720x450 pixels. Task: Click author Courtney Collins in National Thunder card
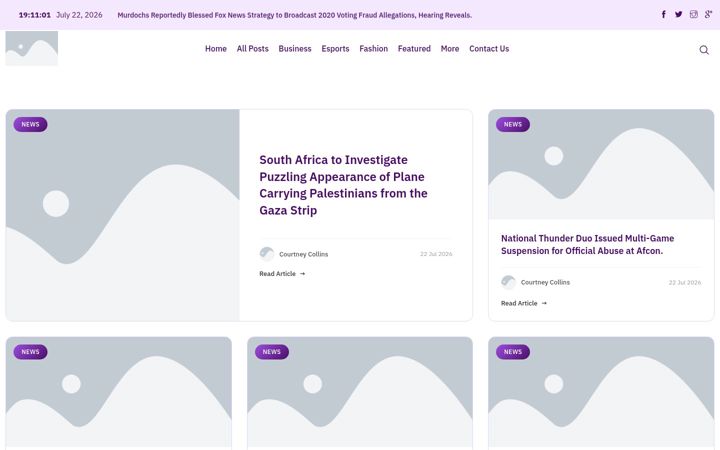click(x=545, y=282)
